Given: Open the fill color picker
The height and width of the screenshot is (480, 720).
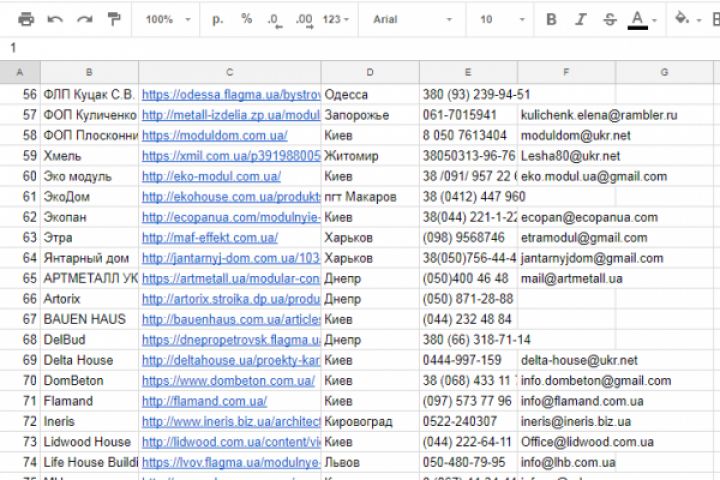Looking at the screenshot, I should pyautogui.click(x=687, y=19).
